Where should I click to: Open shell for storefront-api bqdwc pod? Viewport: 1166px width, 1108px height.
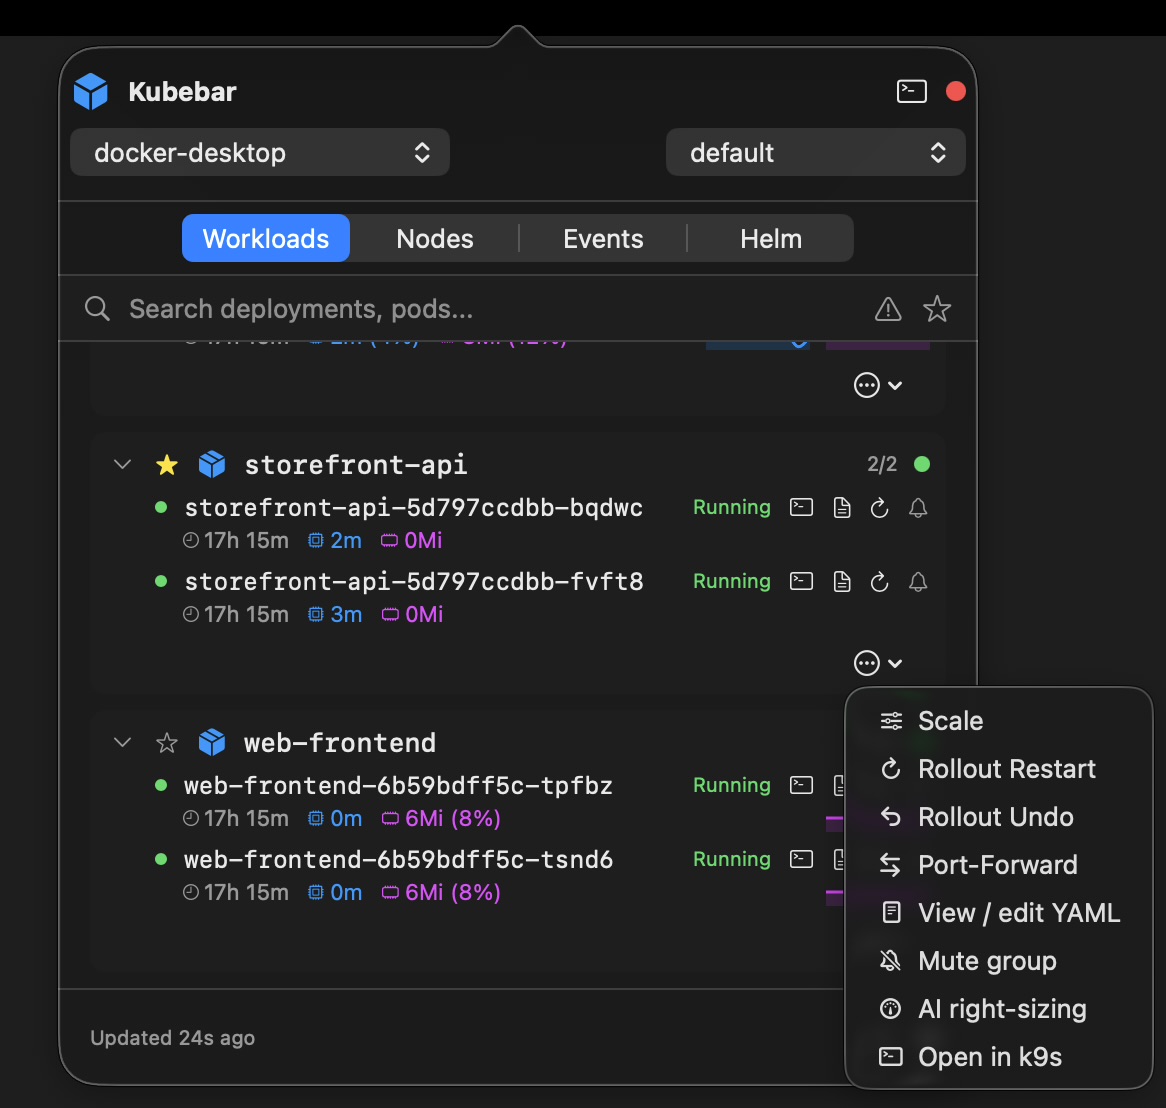[x=802, y=507]
